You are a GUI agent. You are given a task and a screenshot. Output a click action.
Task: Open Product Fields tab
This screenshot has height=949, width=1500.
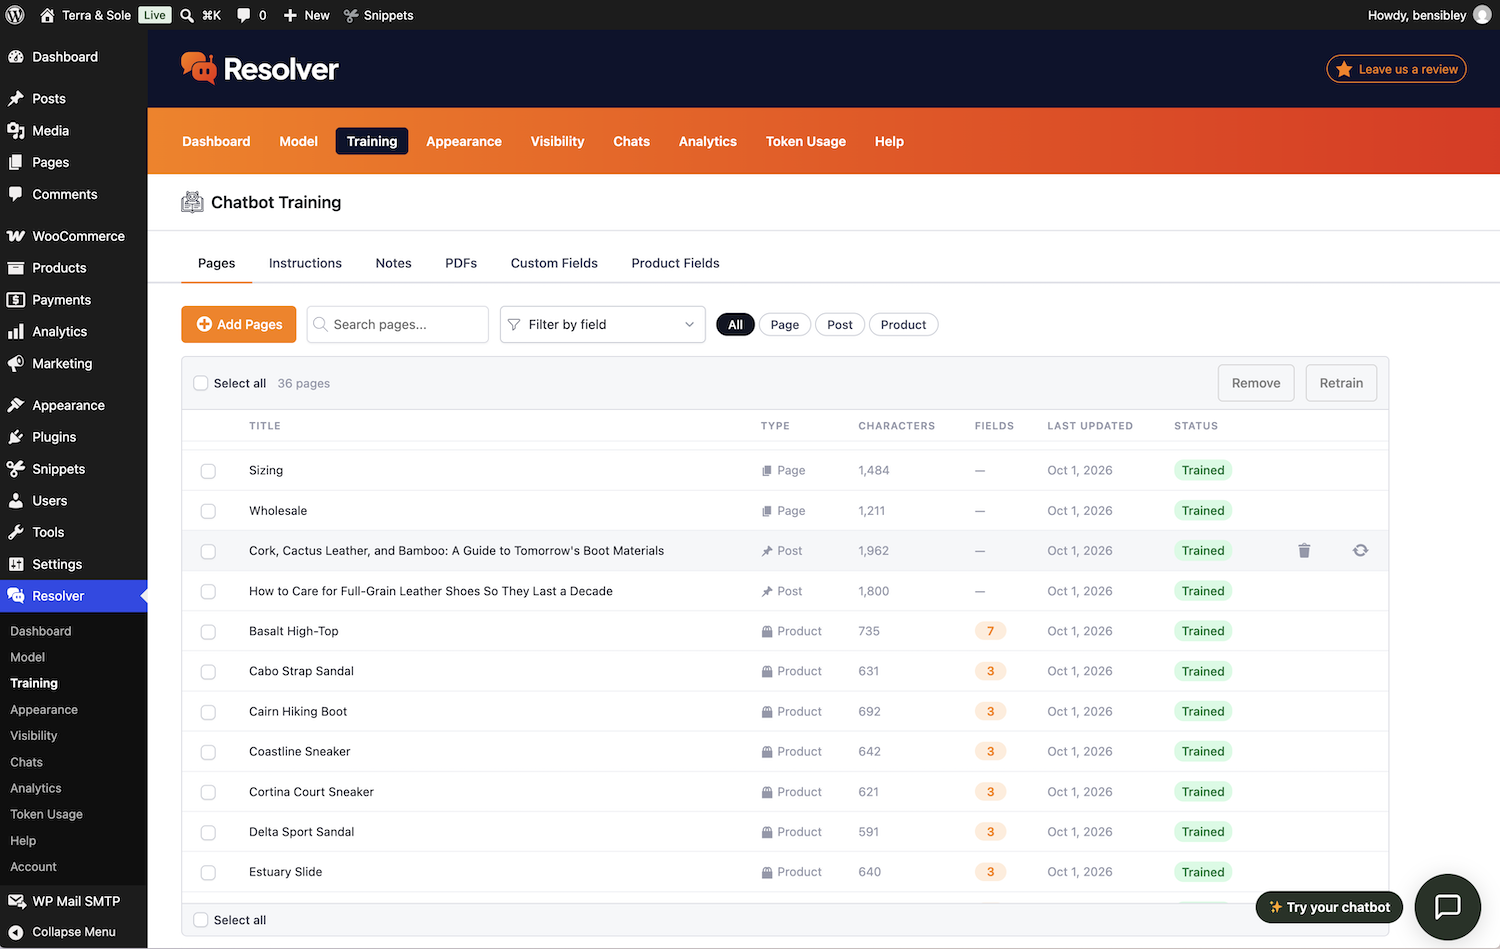point(675,263)
